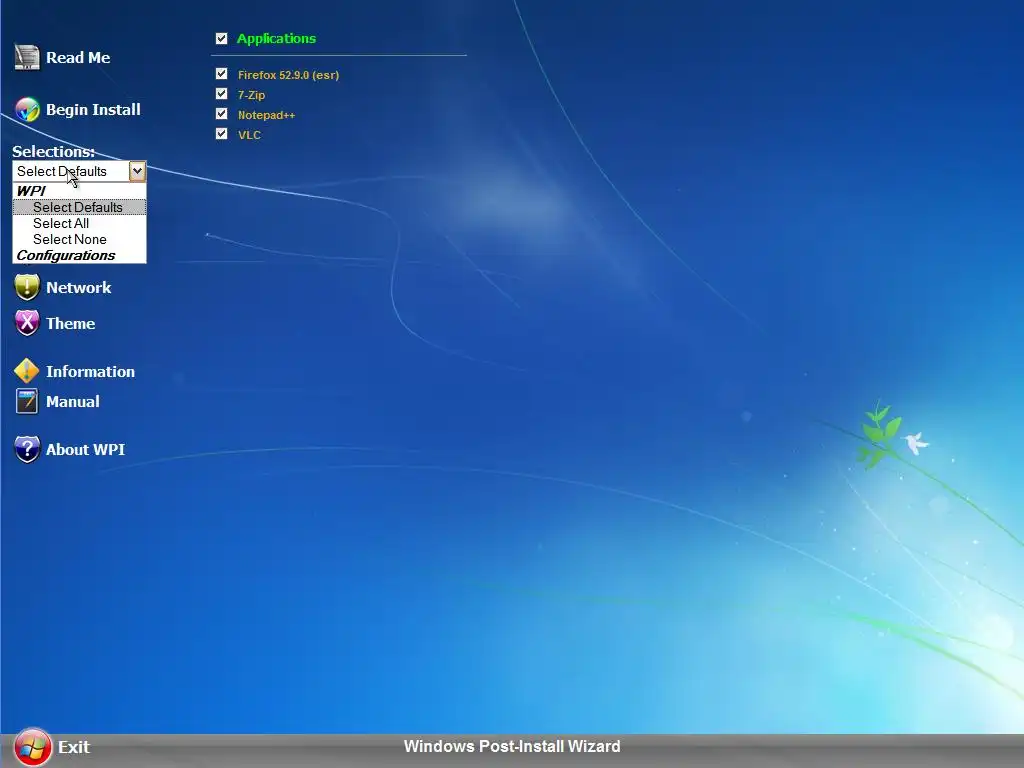Open the Information label
This screenshot has width=1024, height=768.
pos(90,371)
